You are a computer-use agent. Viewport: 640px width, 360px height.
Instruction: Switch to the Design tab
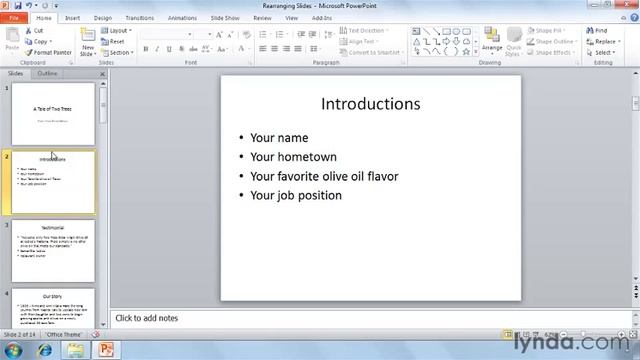(x=102, y=18)
